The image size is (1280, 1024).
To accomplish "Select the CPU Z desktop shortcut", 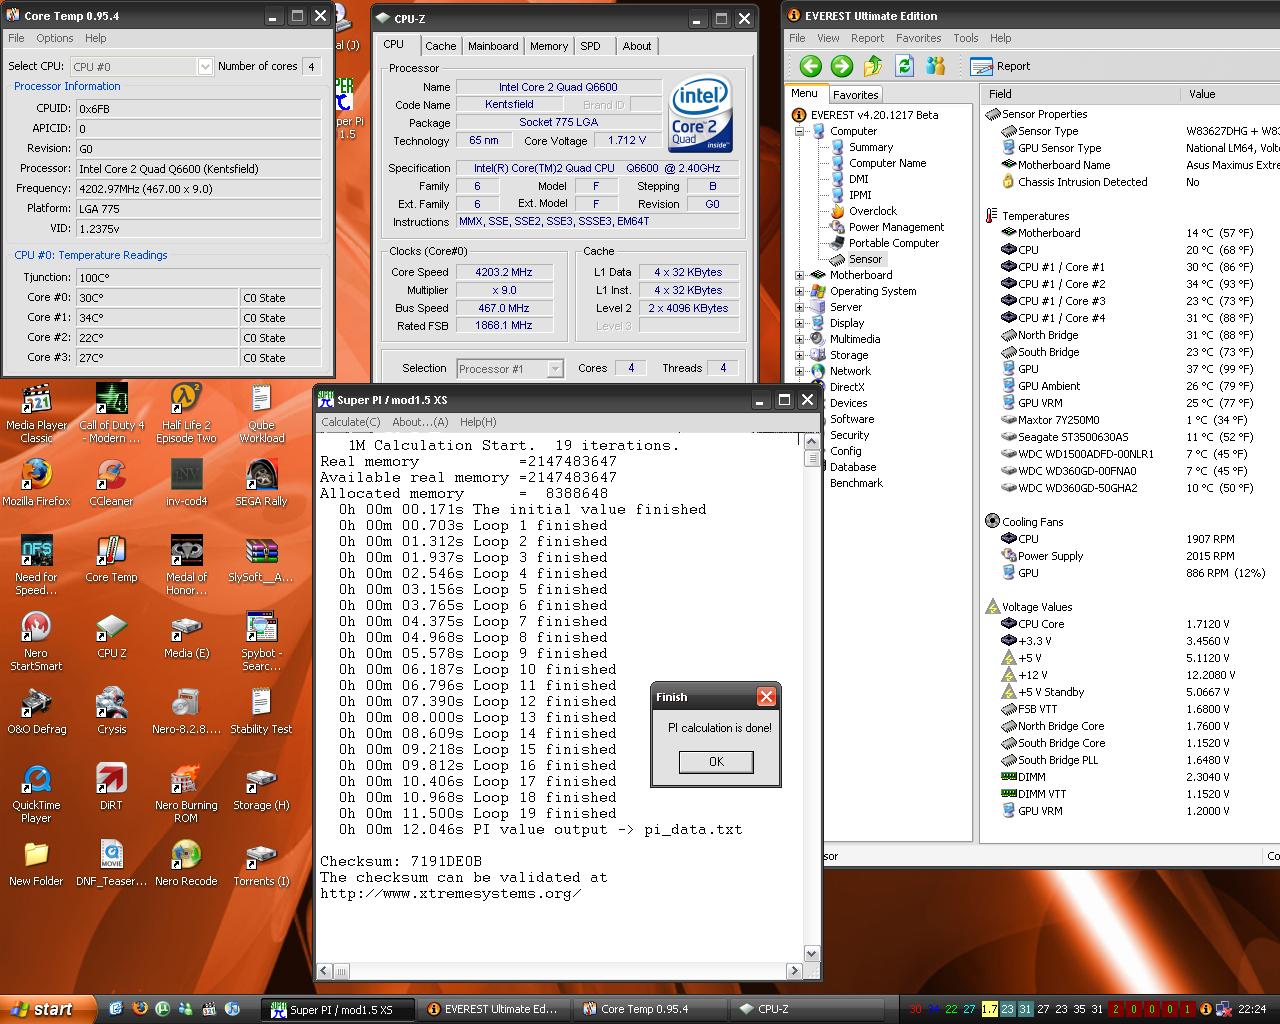I will (x=111, y=634).
